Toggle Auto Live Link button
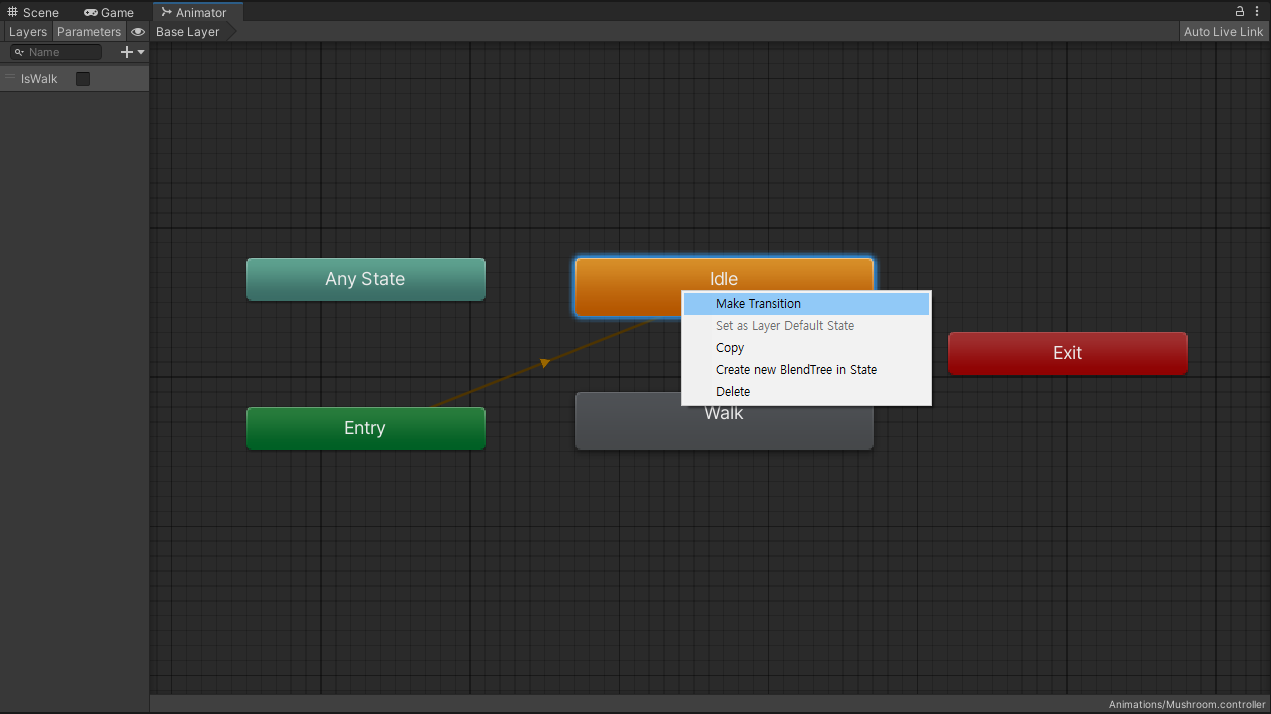 click(x=1223, y=32)
